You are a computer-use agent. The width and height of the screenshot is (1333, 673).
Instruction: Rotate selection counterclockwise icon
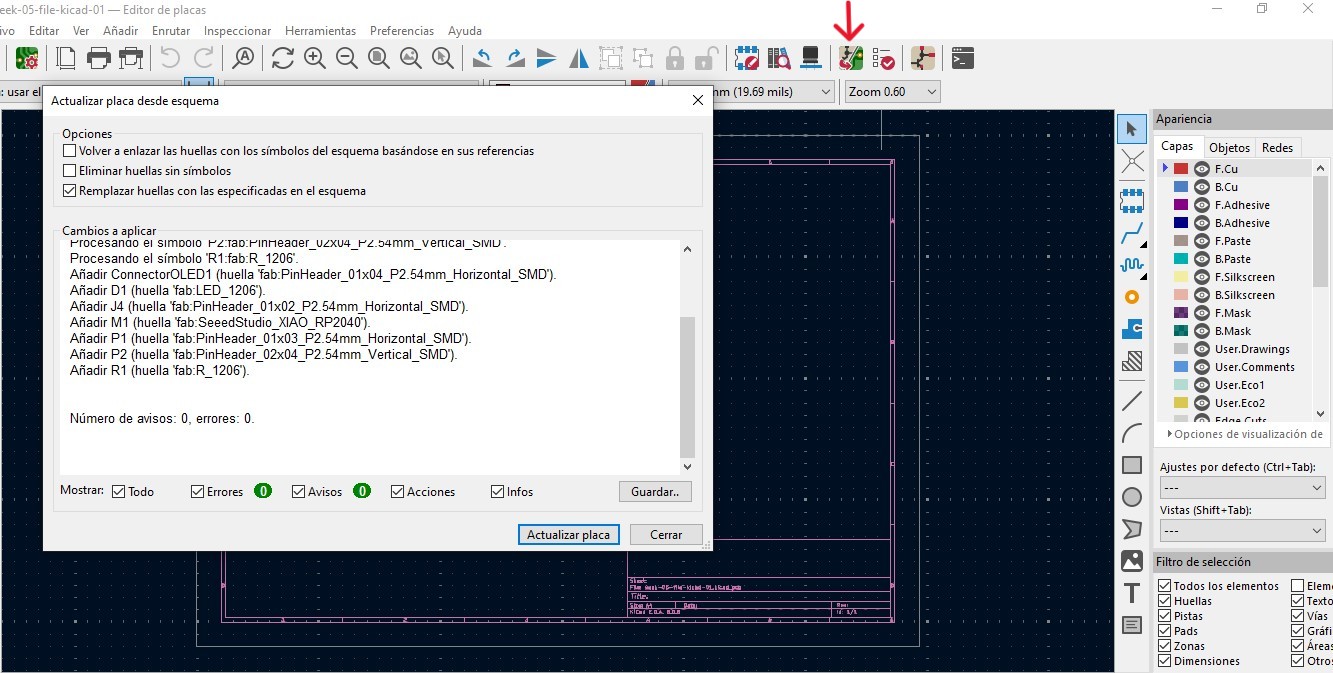(x=483, y=58)
